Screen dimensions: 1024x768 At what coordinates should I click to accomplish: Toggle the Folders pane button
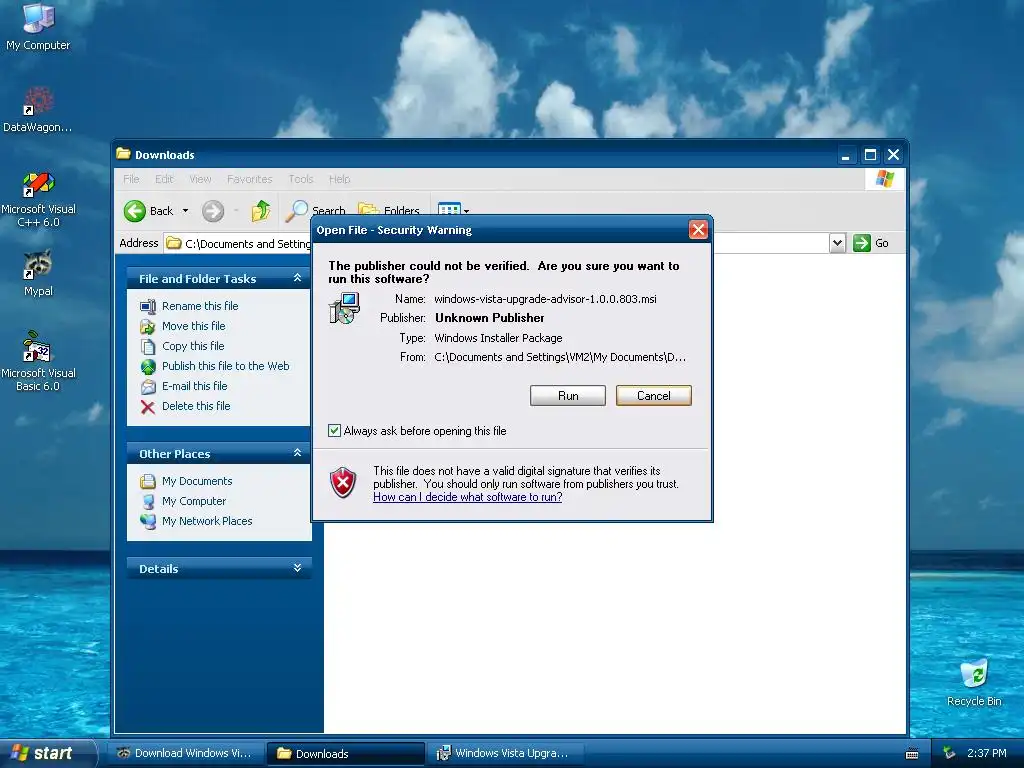(x=389, y=210)
